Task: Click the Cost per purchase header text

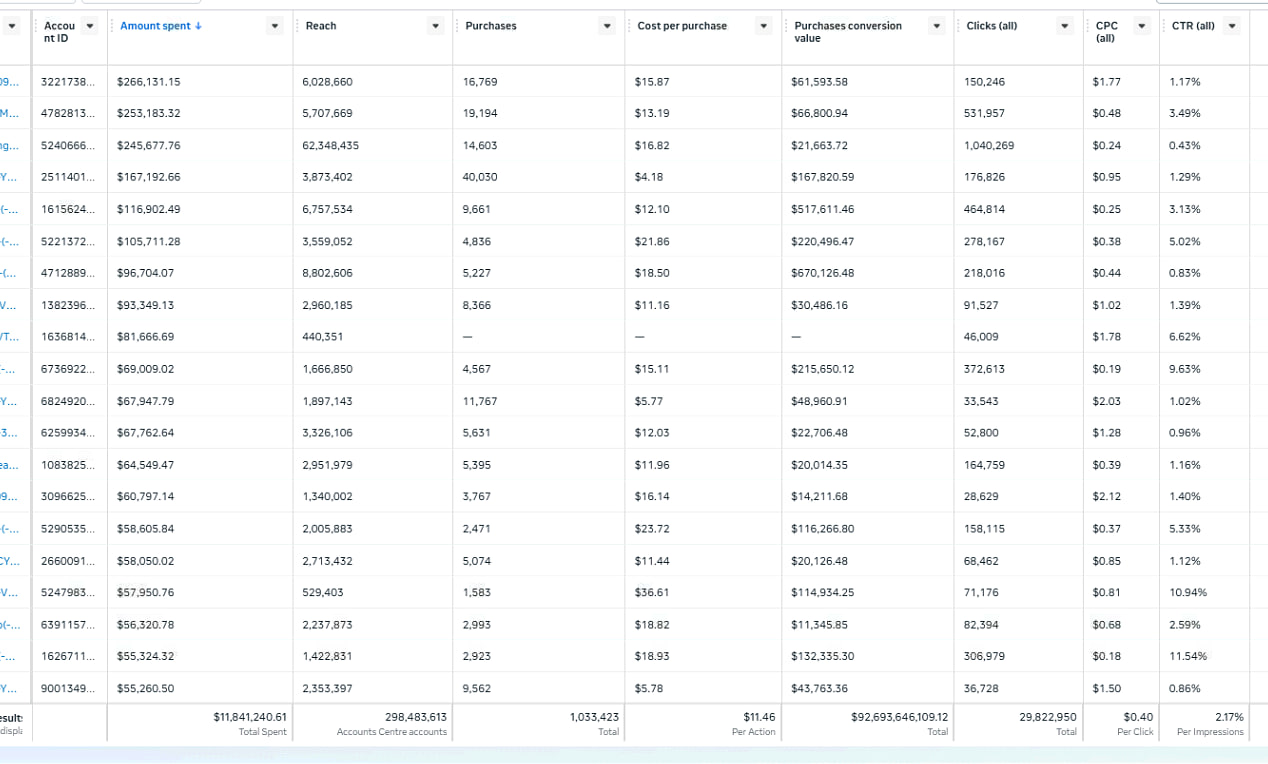Action: point(682,26)
